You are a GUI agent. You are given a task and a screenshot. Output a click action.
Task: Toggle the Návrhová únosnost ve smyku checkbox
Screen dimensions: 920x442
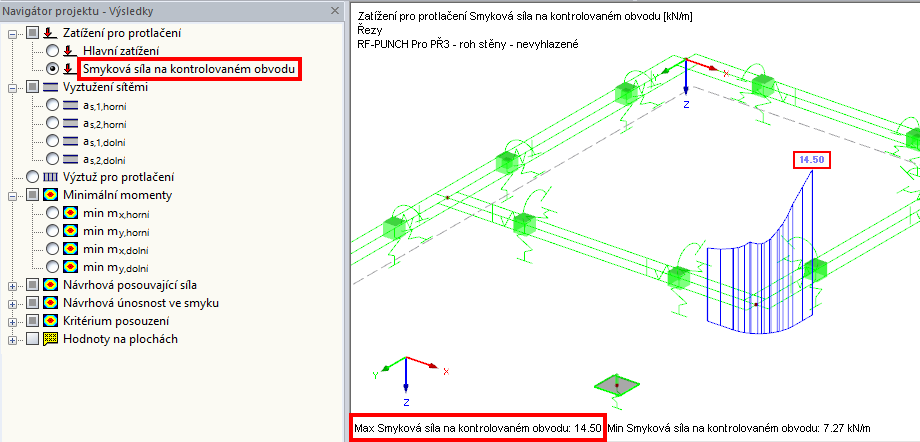tap(32, 303)
